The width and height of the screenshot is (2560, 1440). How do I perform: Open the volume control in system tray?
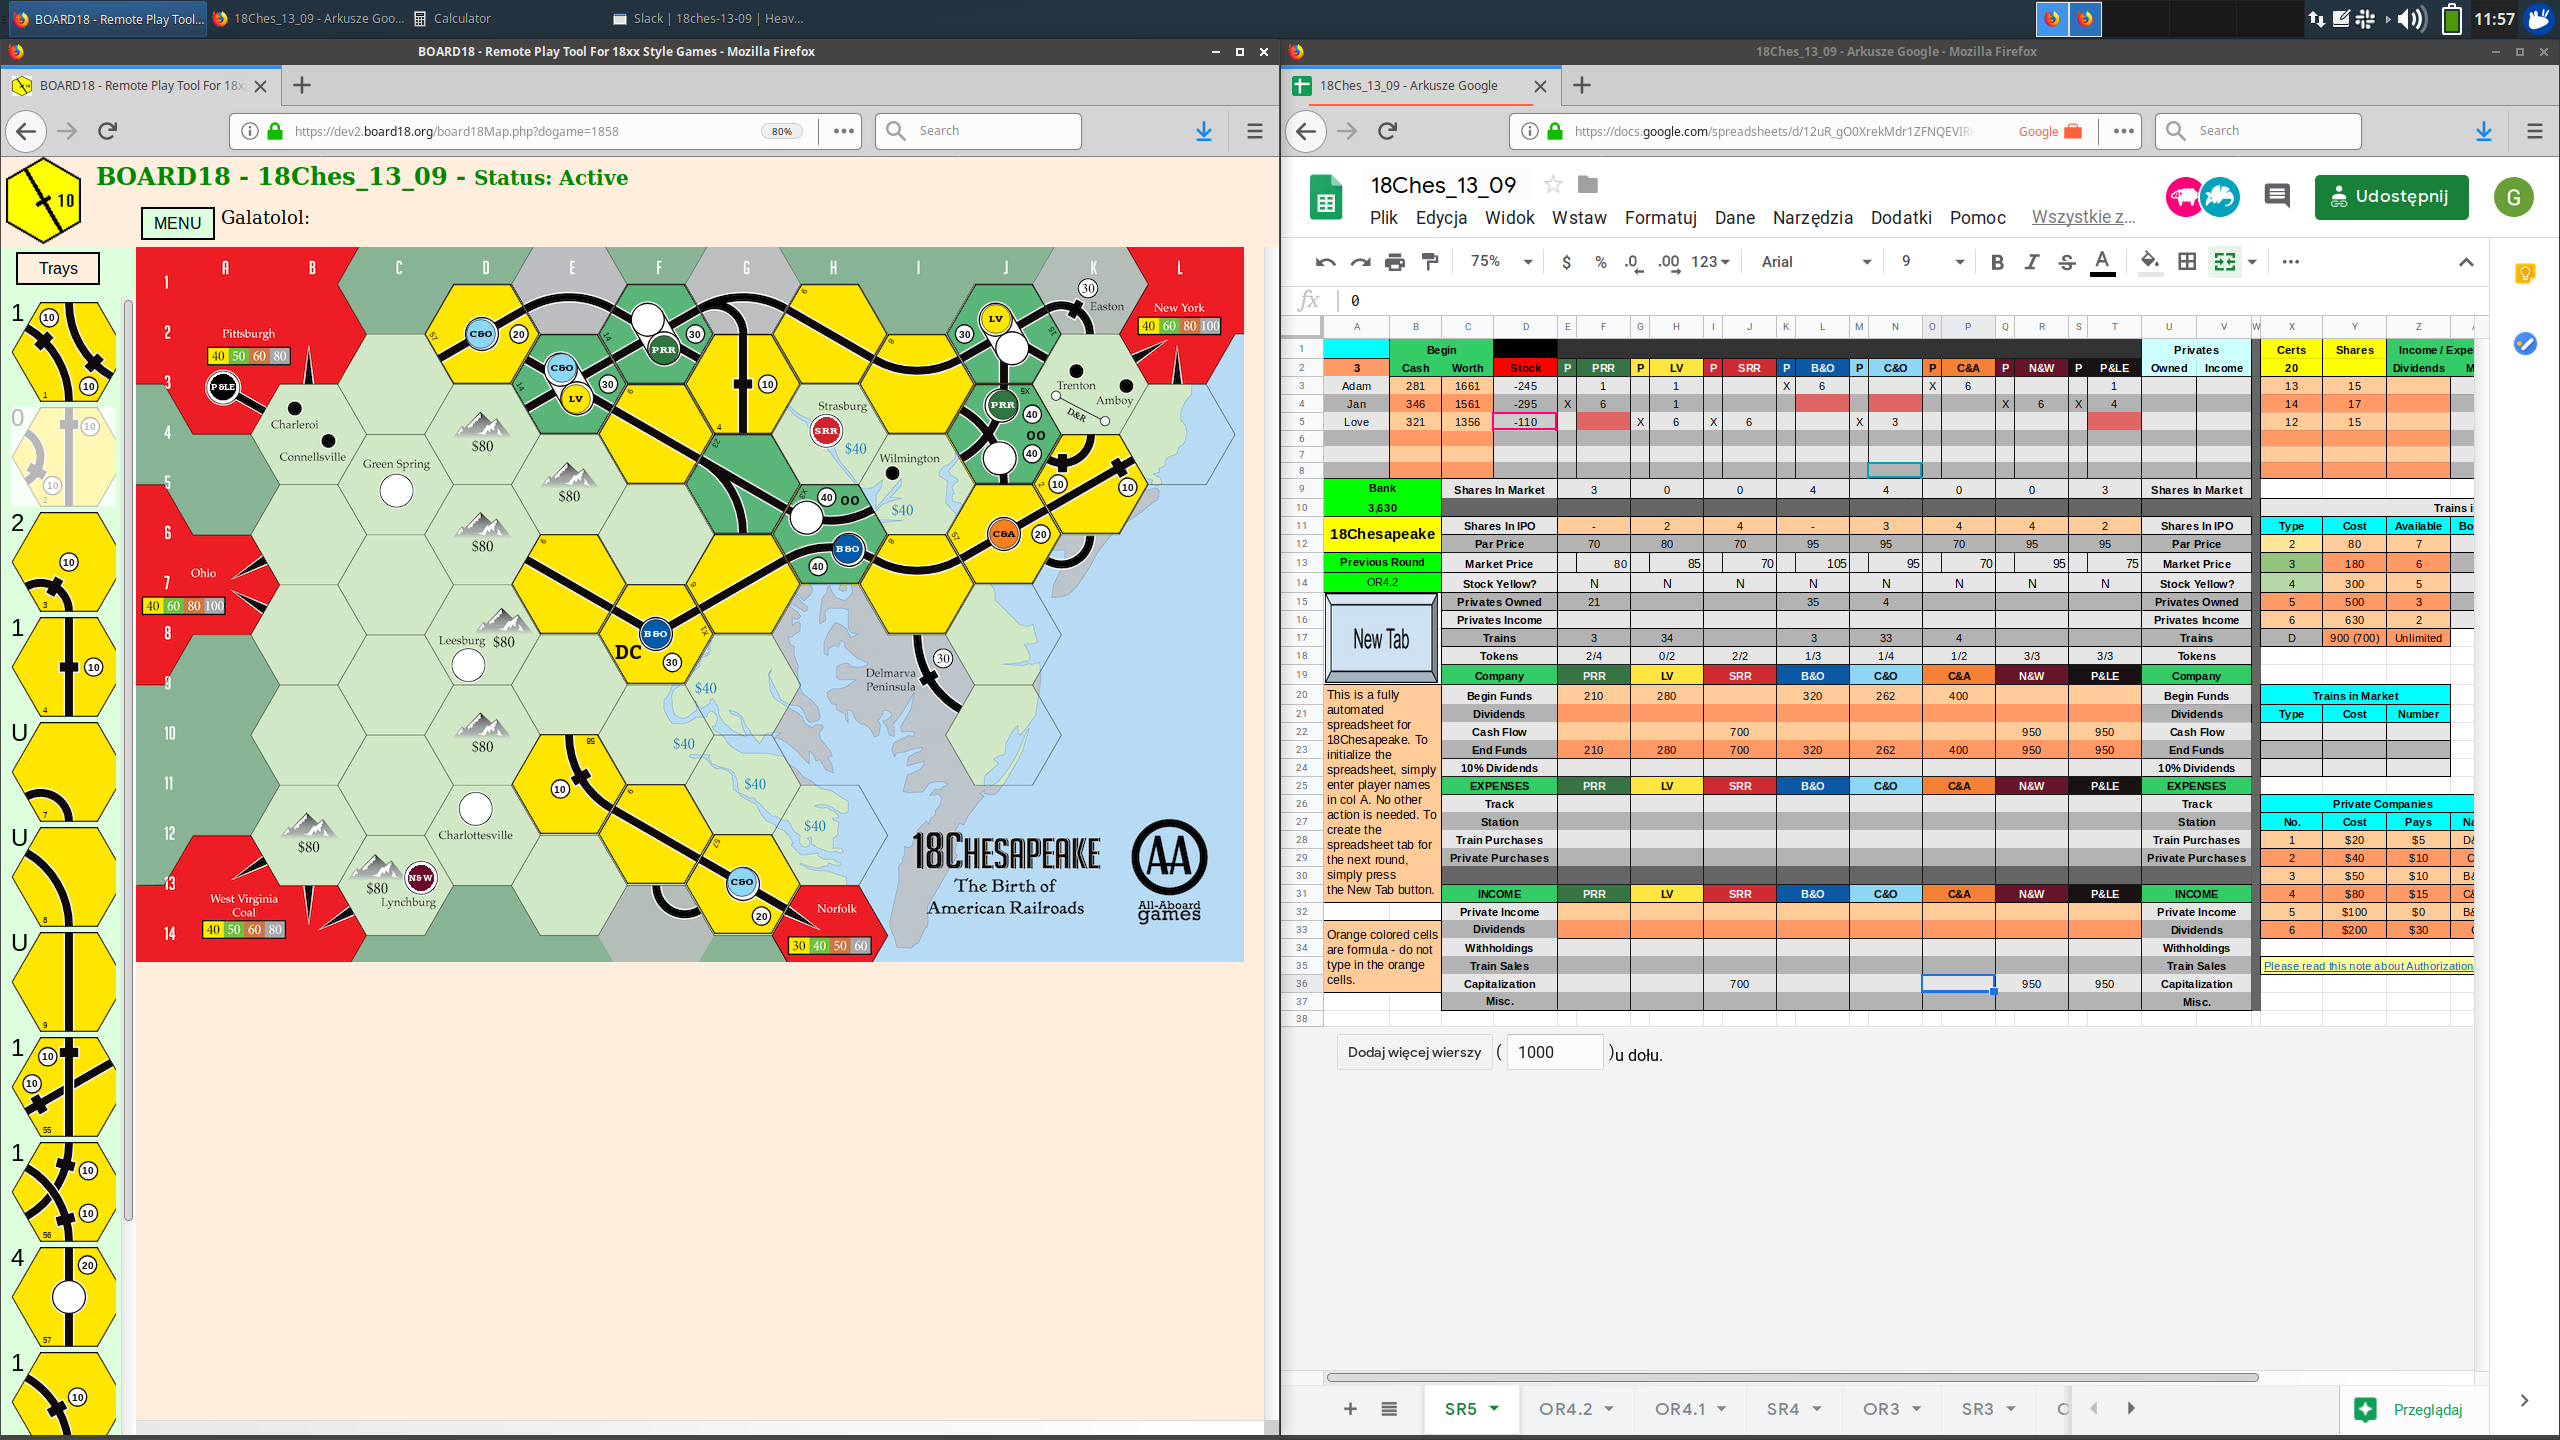pos(2411,18)
